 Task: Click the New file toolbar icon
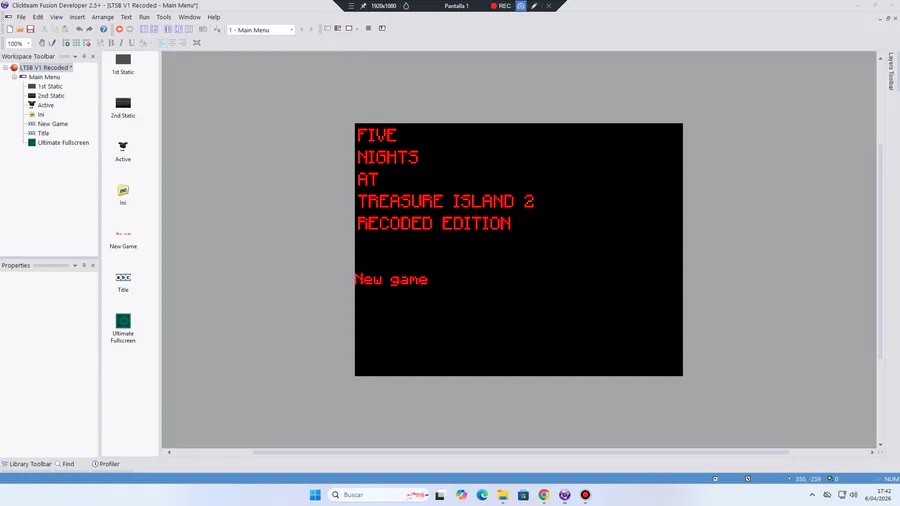pyautogui.click(x=10, y=29)
